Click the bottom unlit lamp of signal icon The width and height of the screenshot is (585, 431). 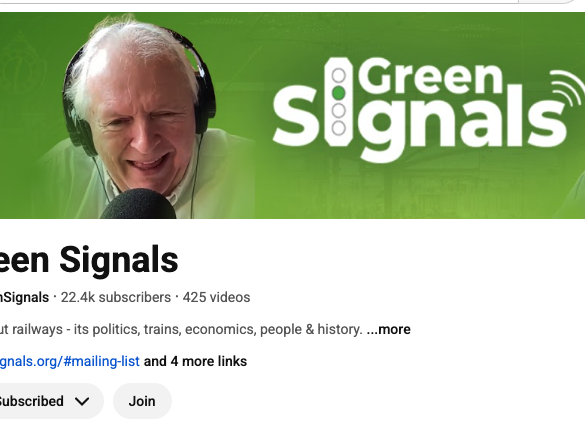(x=338, y=128)
